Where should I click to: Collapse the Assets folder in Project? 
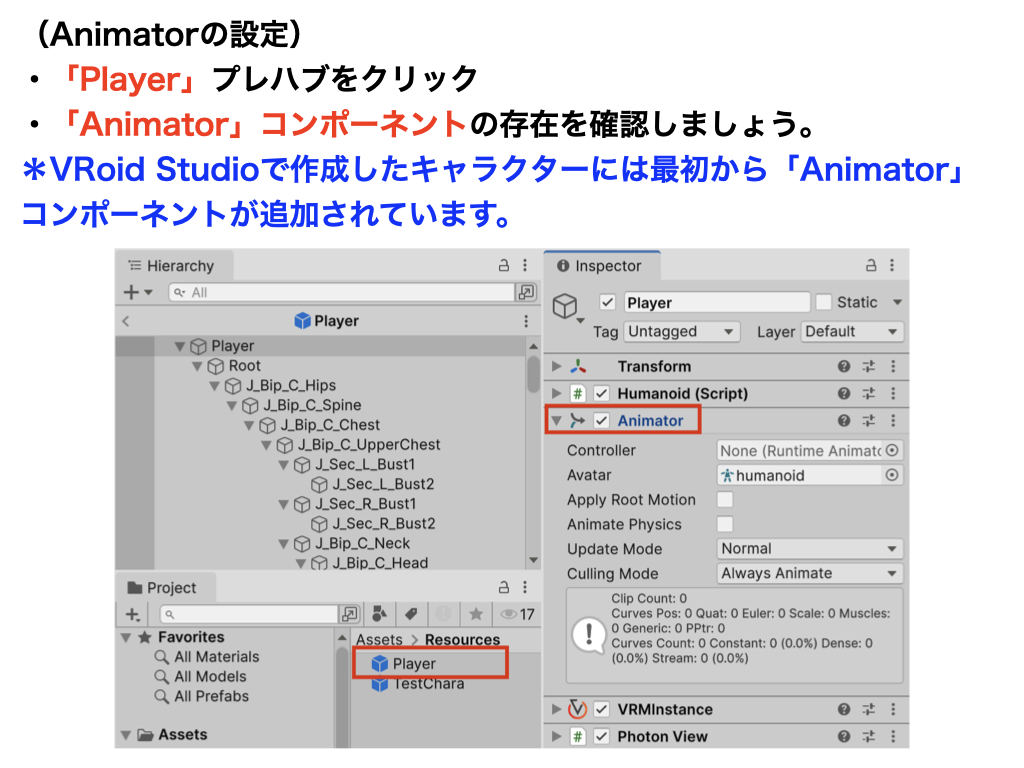(126, 735)
